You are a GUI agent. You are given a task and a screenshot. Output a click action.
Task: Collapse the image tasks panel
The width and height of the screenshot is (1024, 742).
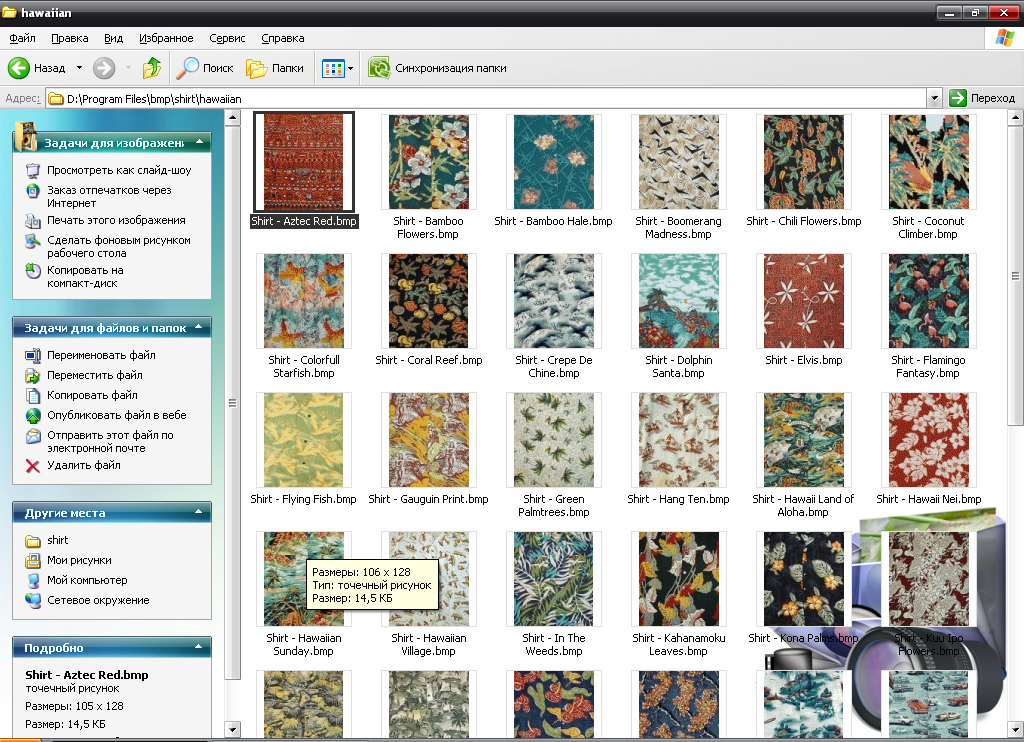pos(199,142)
